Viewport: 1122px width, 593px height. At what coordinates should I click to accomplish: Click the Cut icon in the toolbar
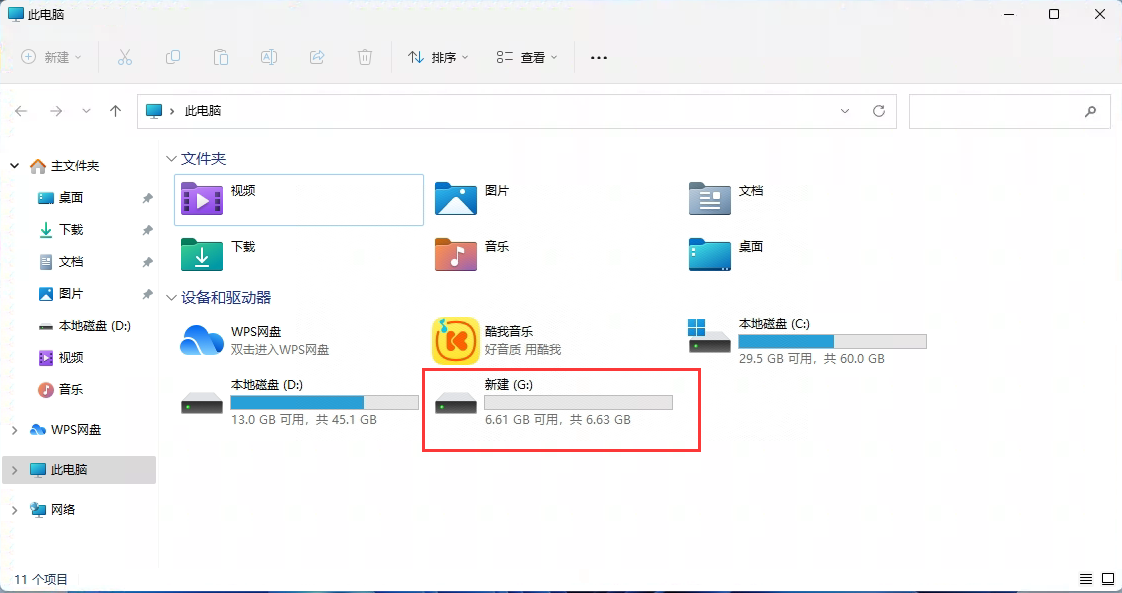point(124,57)
